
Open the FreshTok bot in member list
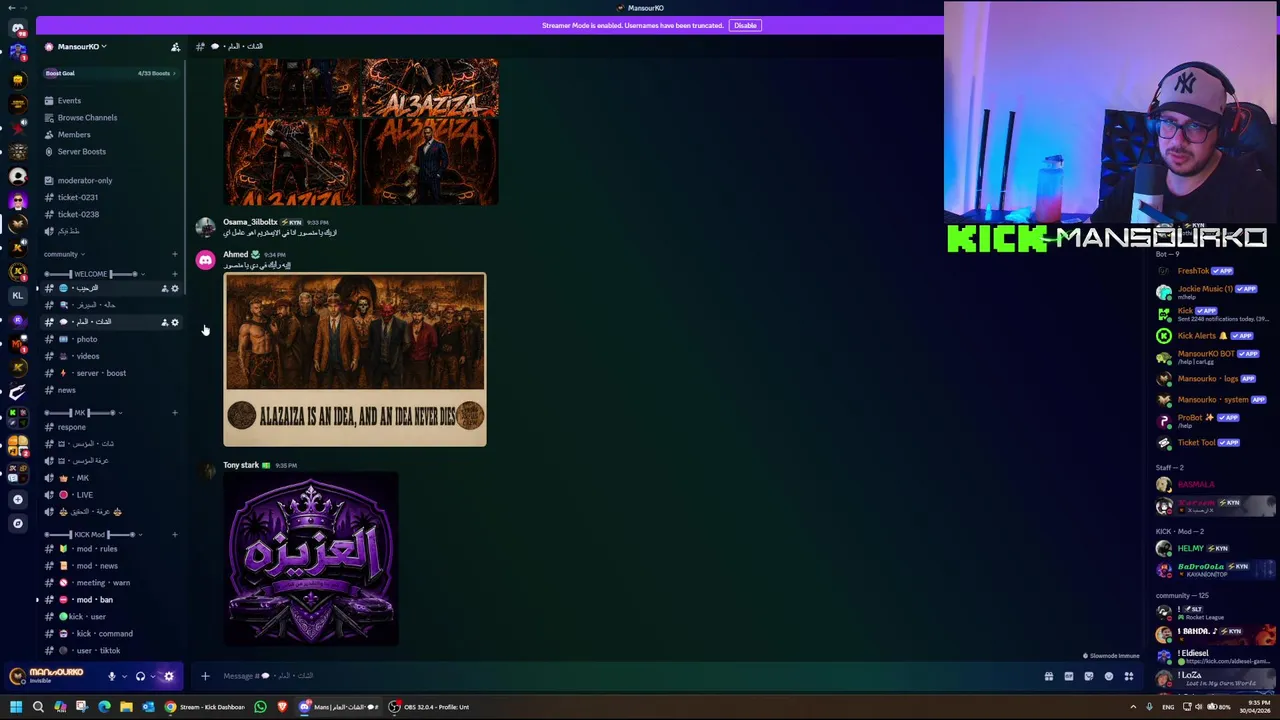coord(1212,271)
